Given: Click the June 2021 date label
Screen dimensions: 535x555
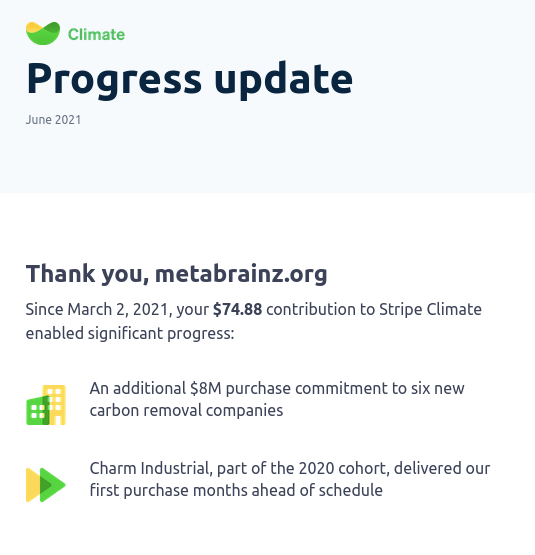Looking at the screenshot, I should [53, 120].
